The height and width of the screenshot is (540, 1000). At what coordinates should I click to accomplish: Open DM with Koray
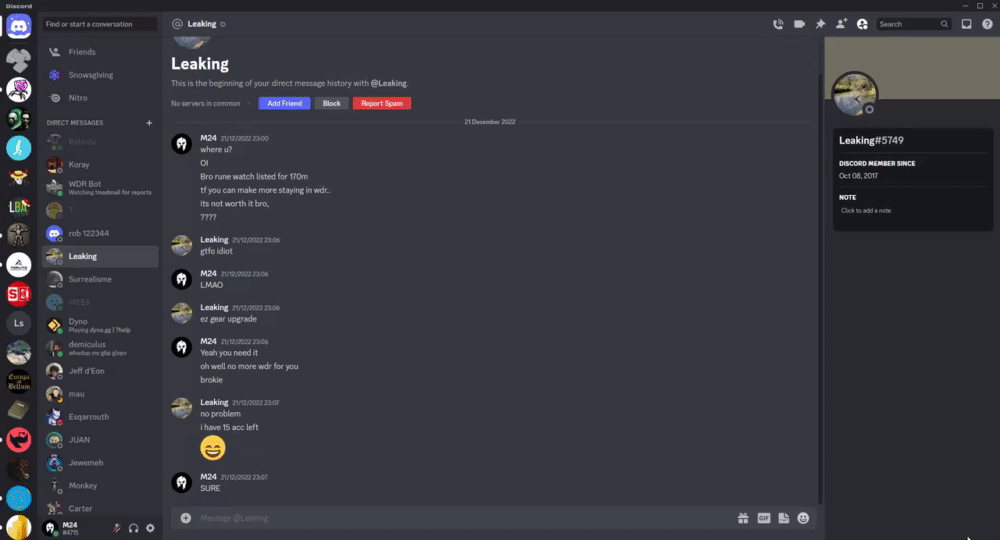coord(100,164)
